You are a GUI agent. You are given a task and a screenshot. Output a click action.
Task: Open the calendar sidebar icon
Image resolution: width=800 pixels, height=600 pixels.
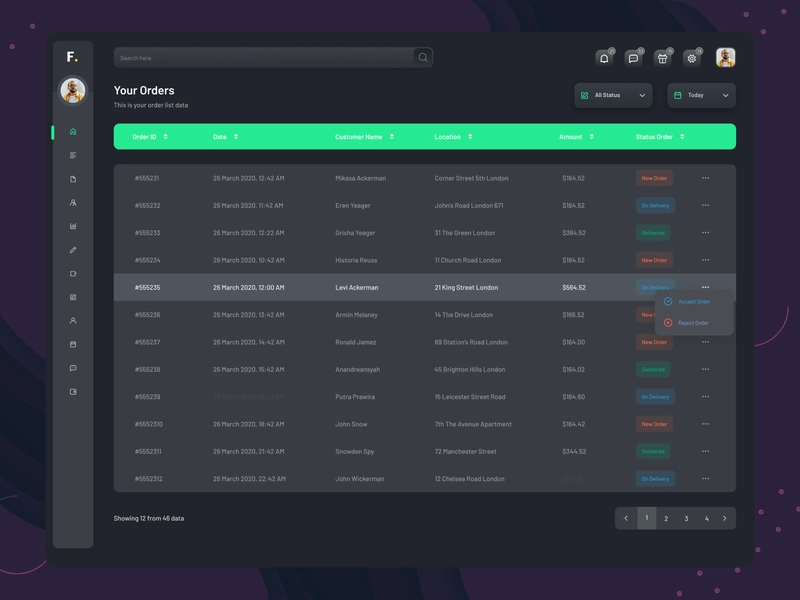[73, 344]
